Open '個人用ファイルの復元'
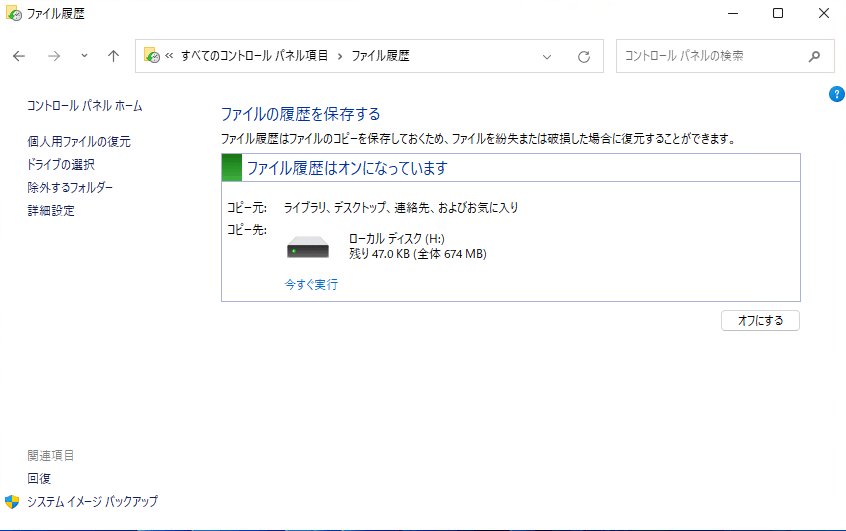The image size is (846, 531). tap(78, 142)
